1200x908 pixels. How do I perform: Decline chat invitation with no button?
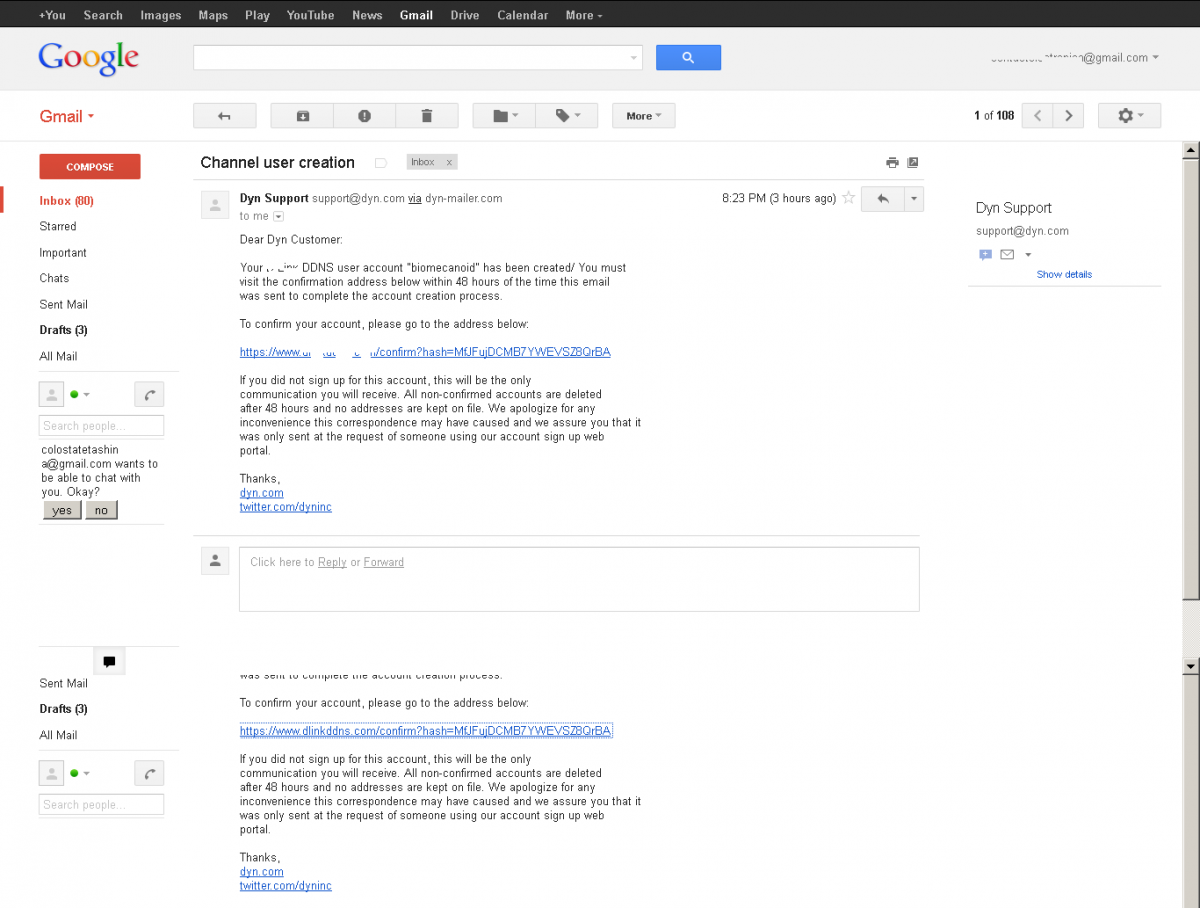coord(101,510)
